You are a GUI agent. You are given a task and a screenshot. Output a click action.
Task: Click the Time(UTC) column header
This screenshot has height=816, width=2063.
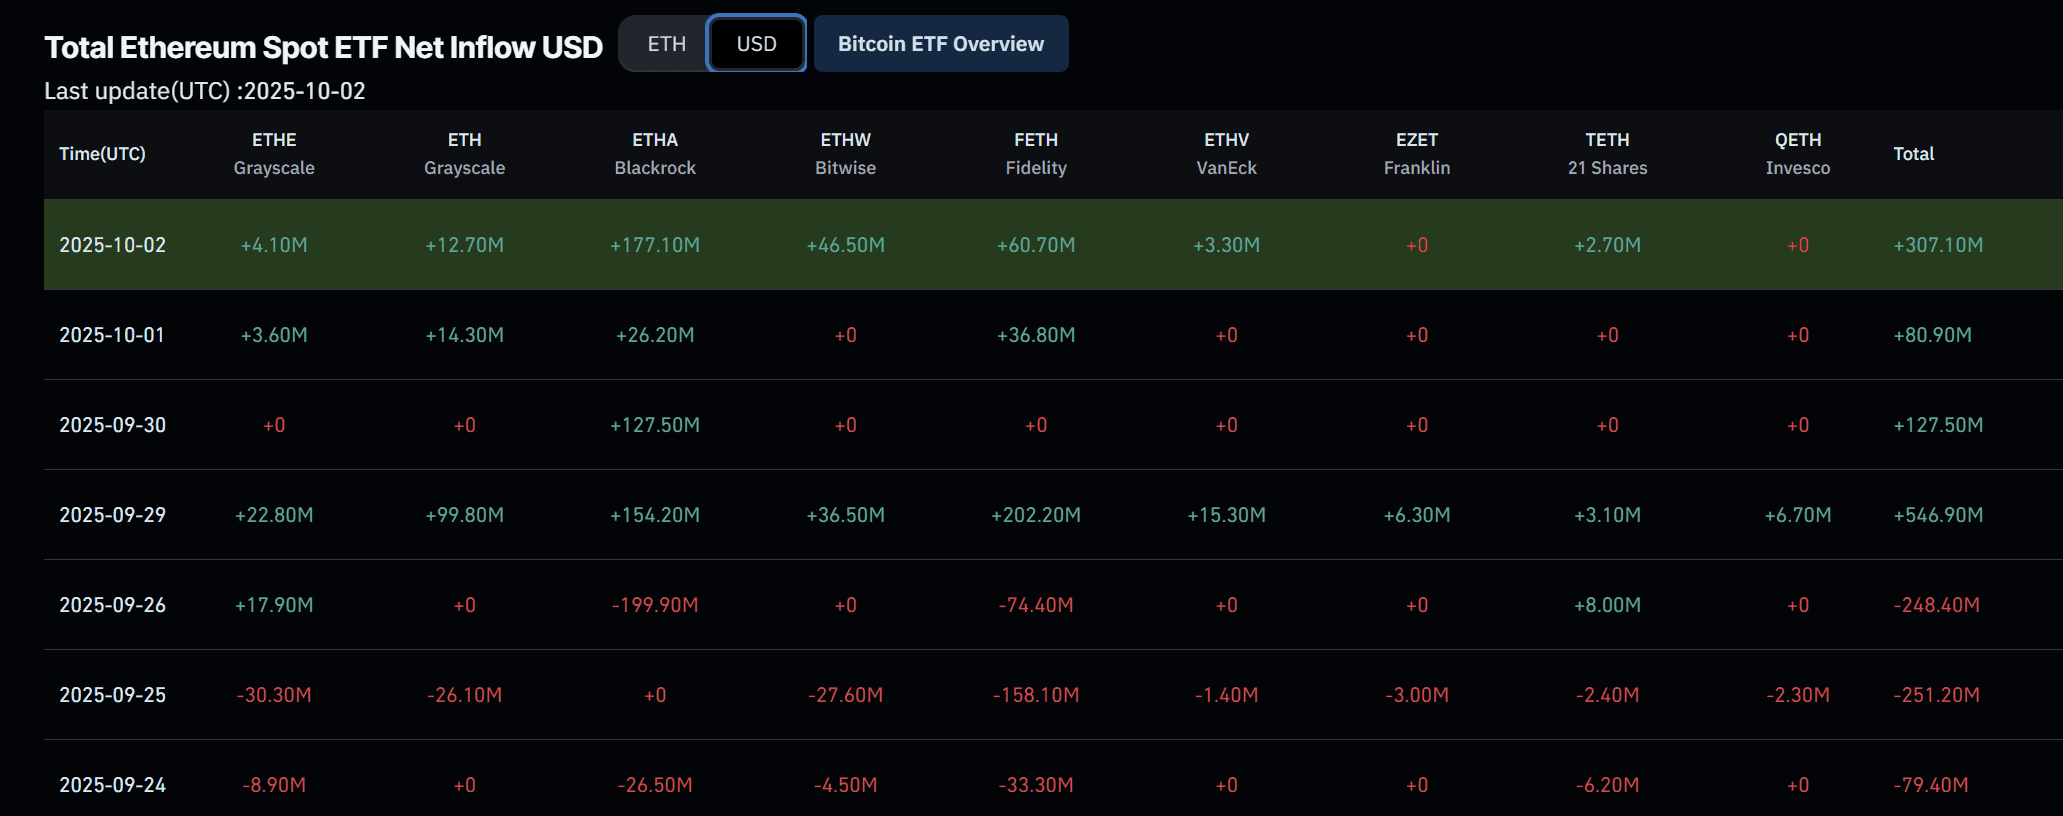102,154
